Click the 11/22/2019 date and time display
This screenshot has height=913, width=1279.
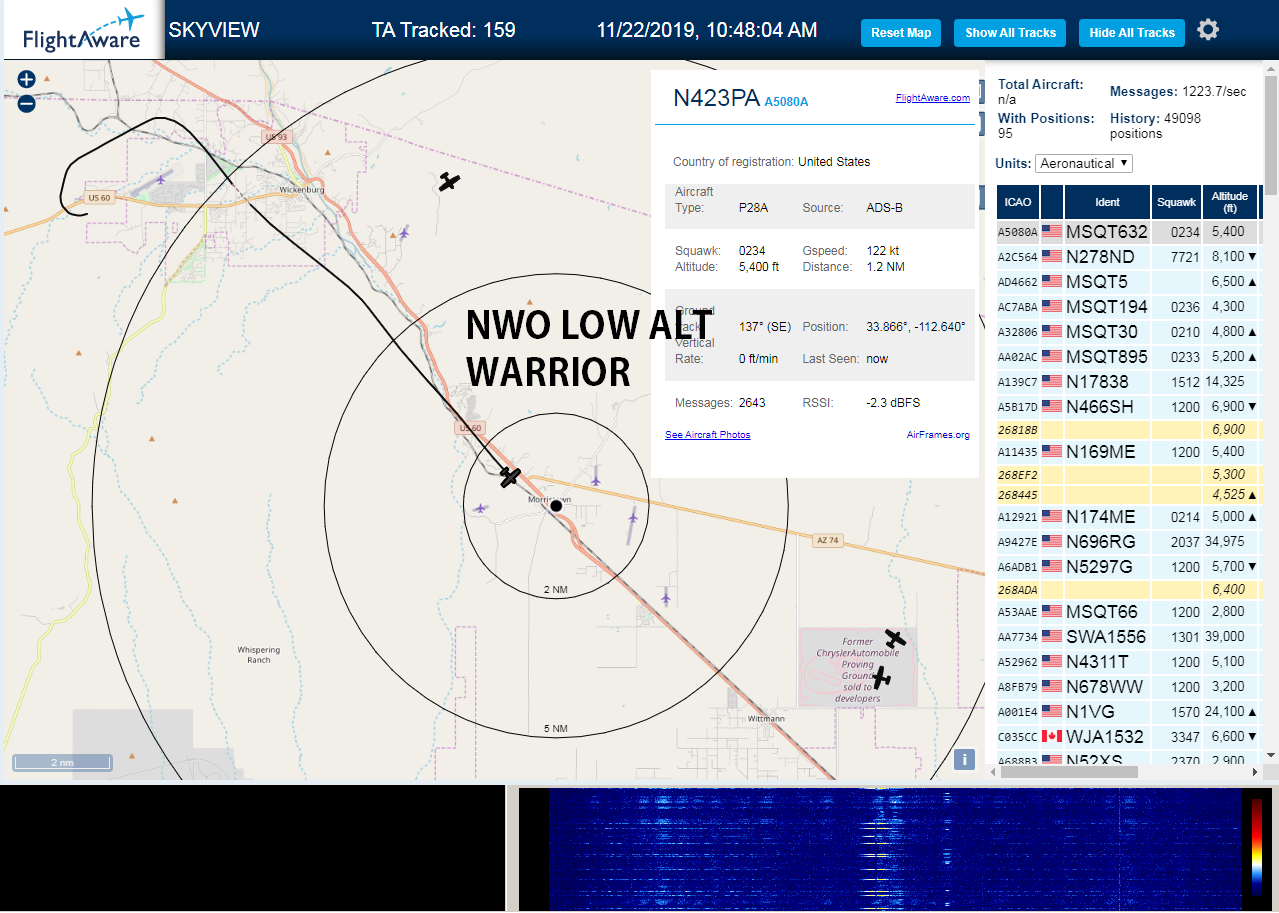coord(707,30)
